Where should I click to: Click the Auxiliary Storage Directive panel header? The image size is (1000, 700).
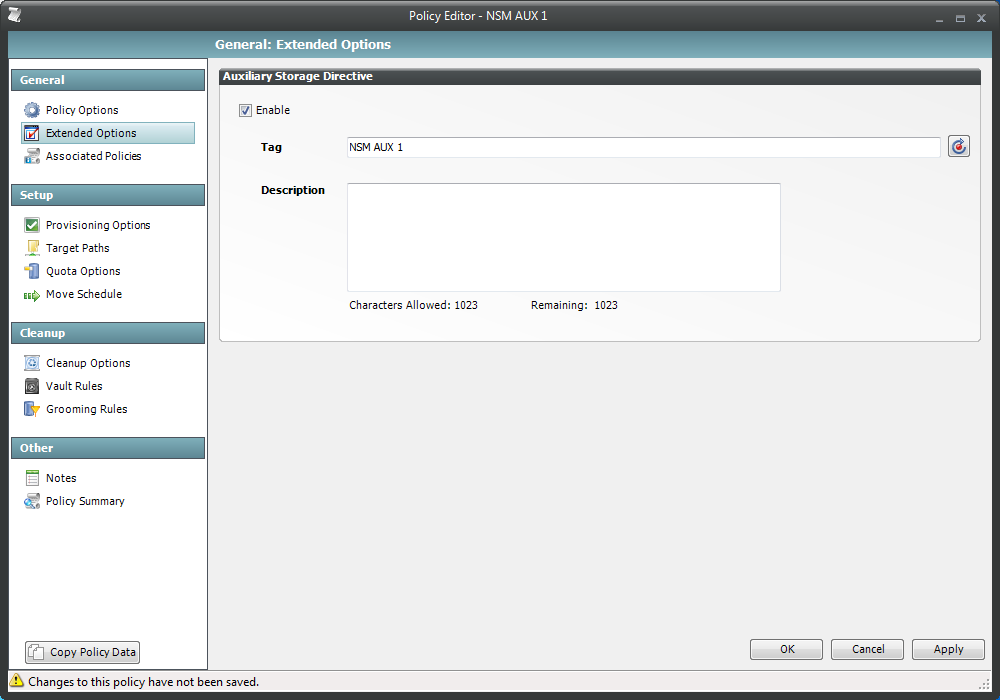tap(599, 77)
